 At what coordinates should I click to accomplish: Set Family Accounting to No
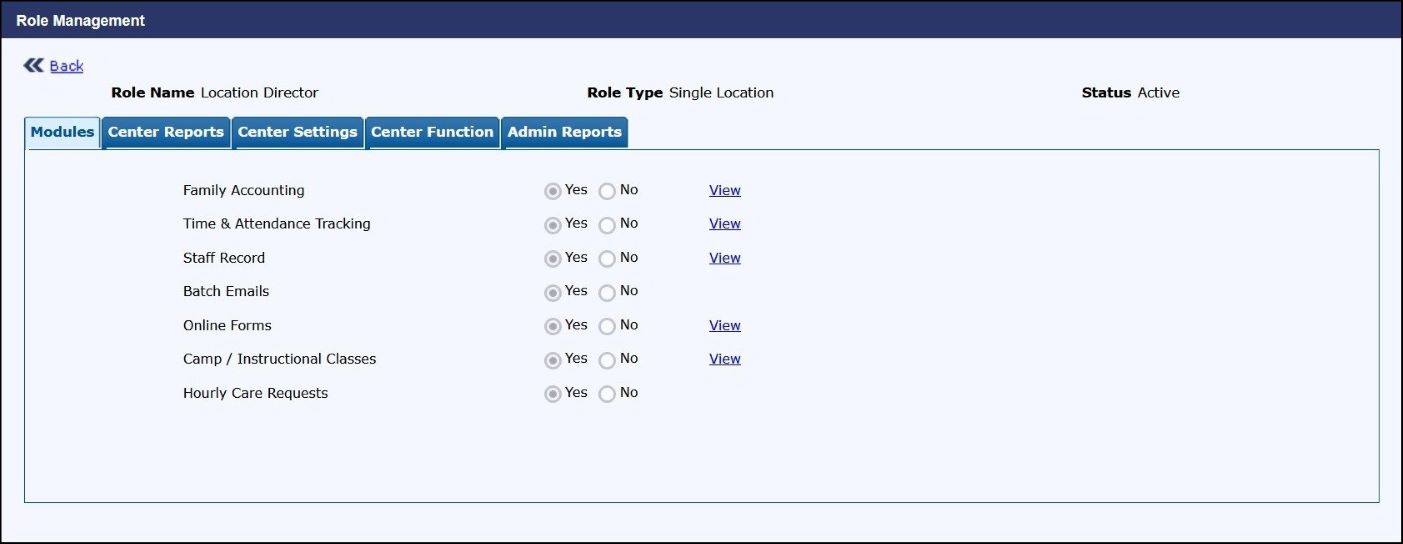(x=607, y=191)
